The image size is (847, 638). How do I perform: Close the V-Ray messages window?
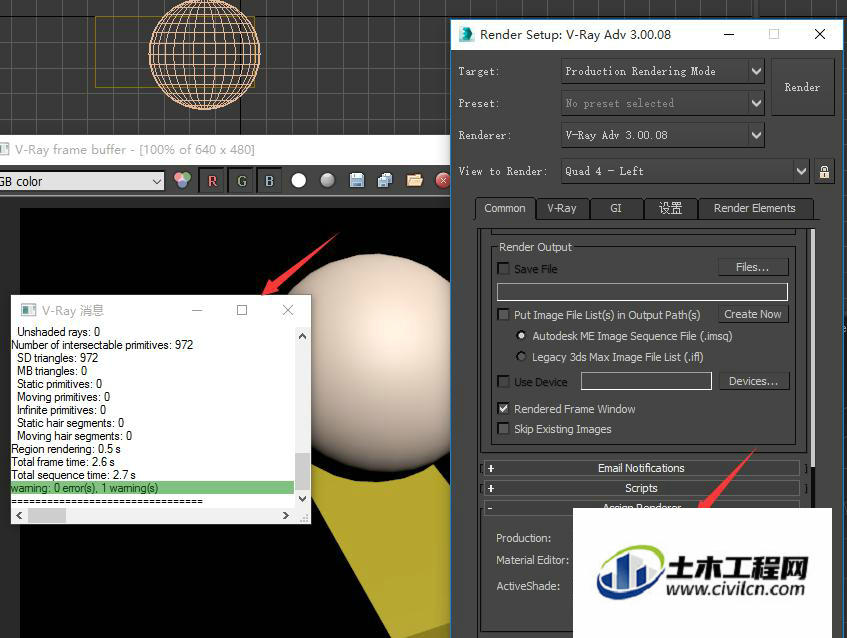pyautogui.click(x=288, y=310)
